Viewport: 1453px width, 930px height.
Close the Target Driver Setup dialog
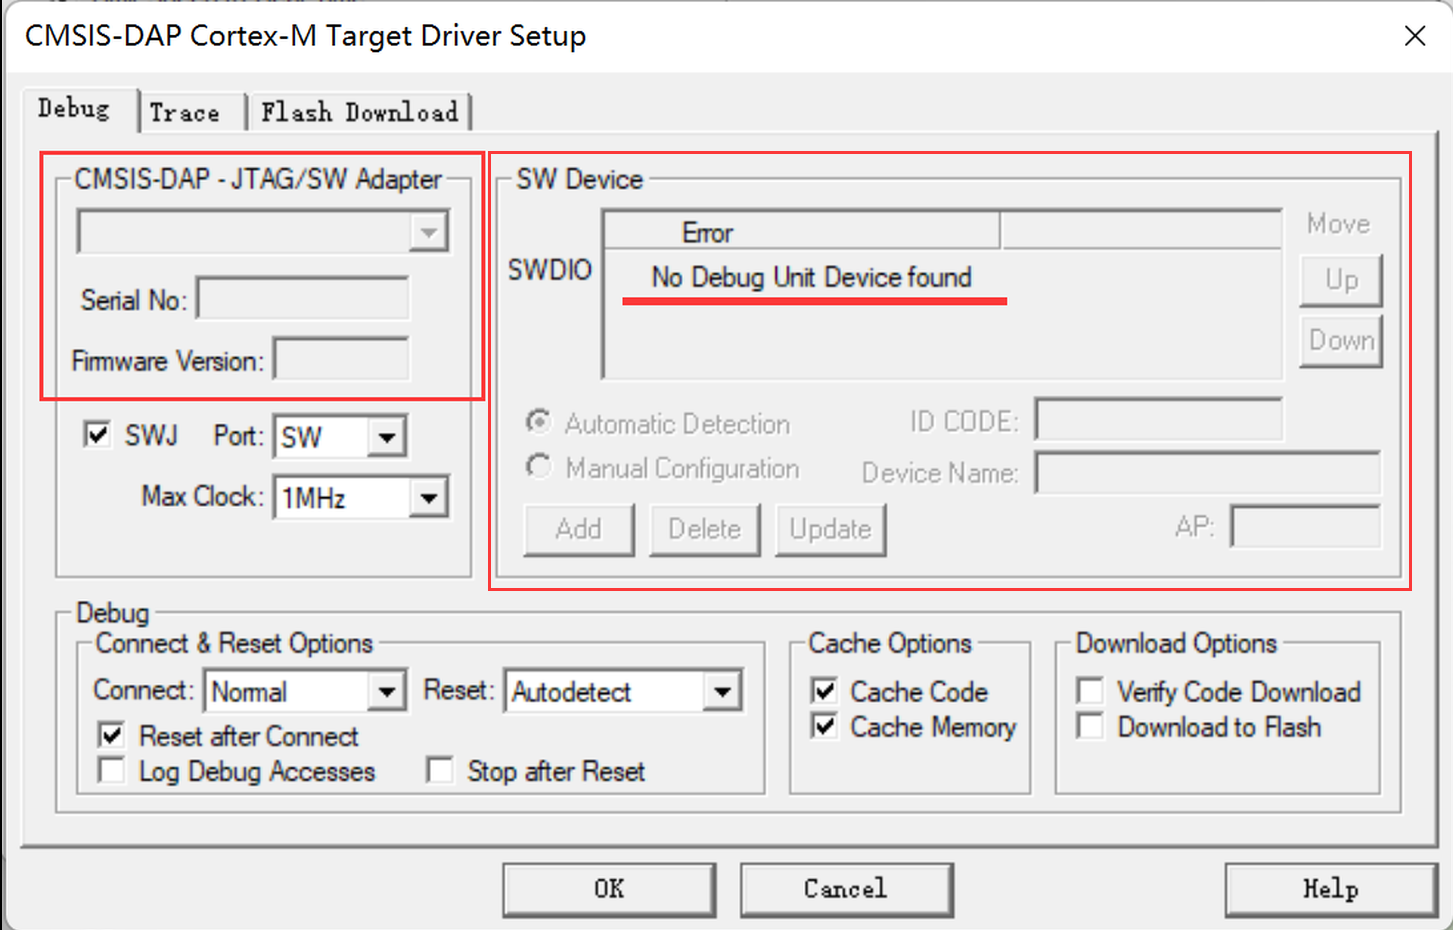[x=1414, y=37]
